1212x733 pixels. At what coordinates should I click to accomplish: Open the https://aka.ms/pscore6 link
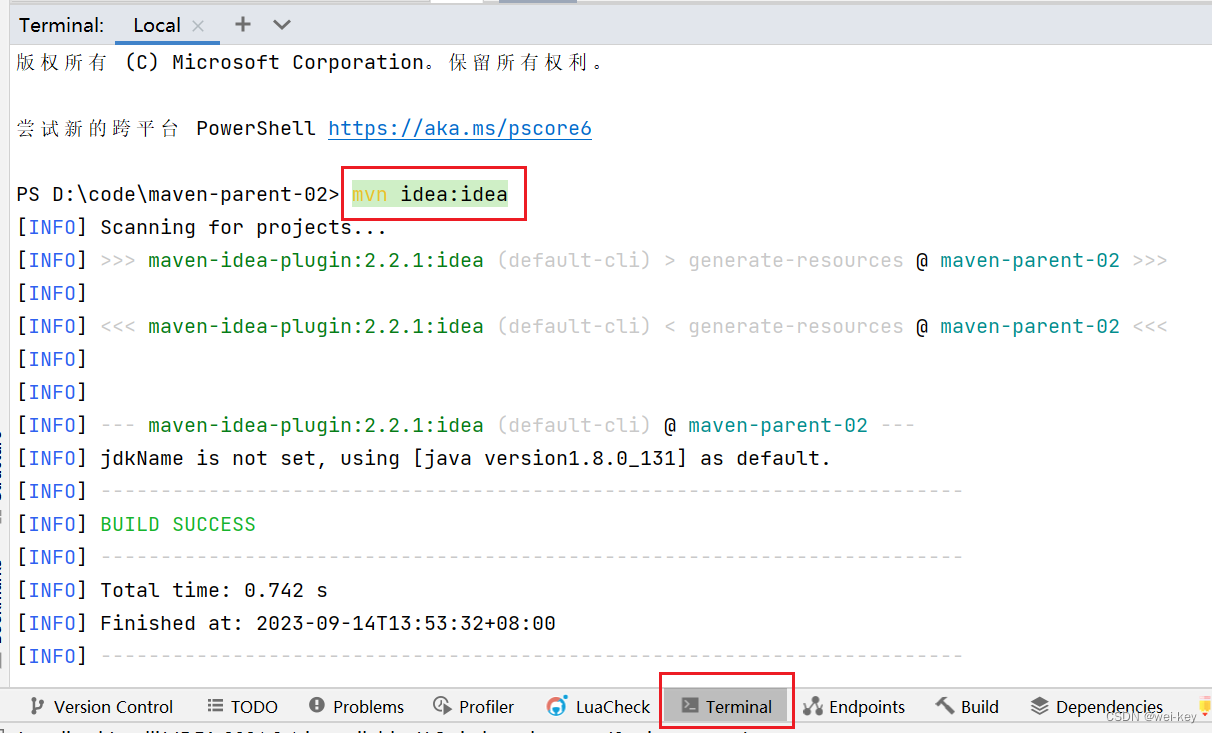[x=460, y=128]
